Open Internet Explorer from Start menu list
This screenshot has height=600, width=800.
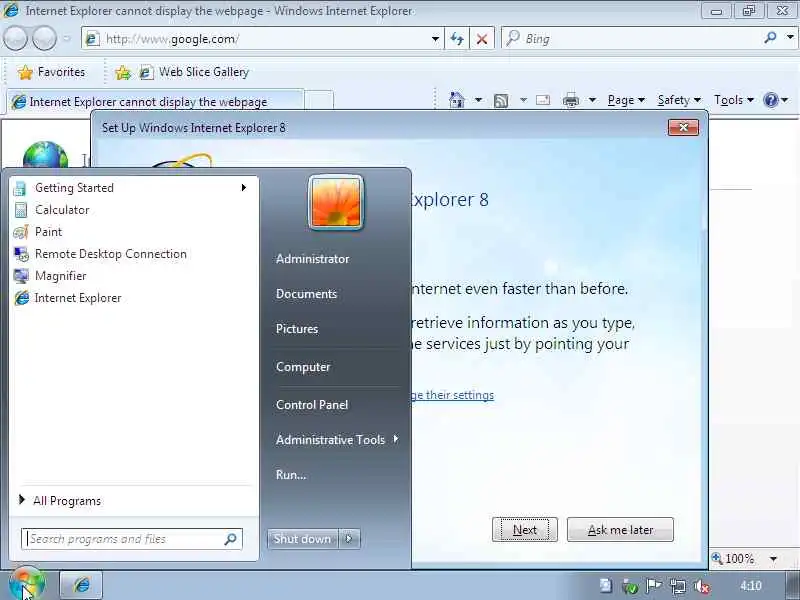(133, 298)
